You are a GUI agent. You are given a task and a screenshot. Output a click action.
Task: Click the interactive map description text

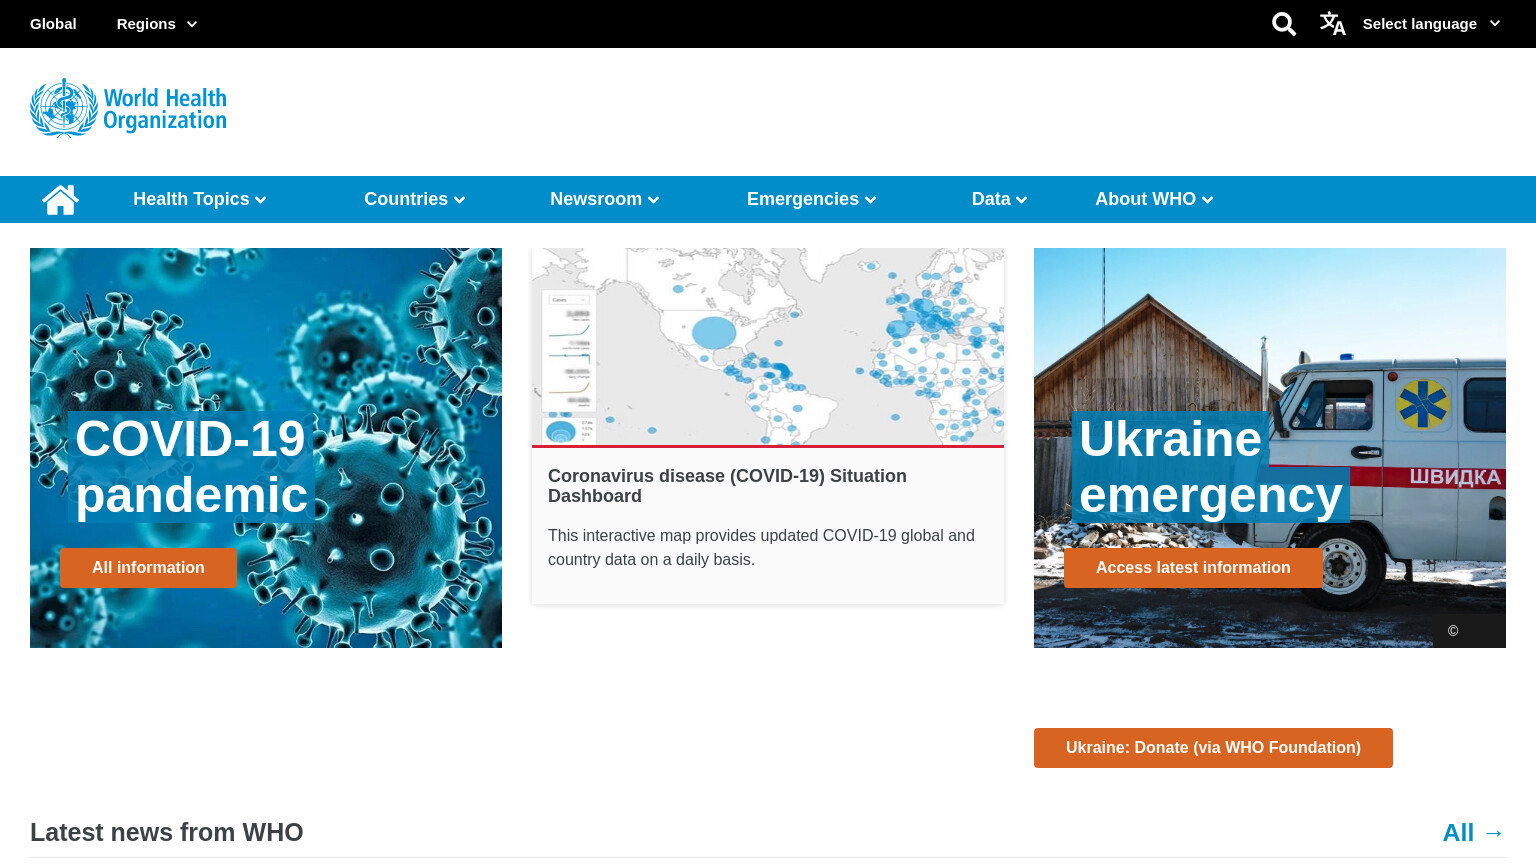point(761,548)
